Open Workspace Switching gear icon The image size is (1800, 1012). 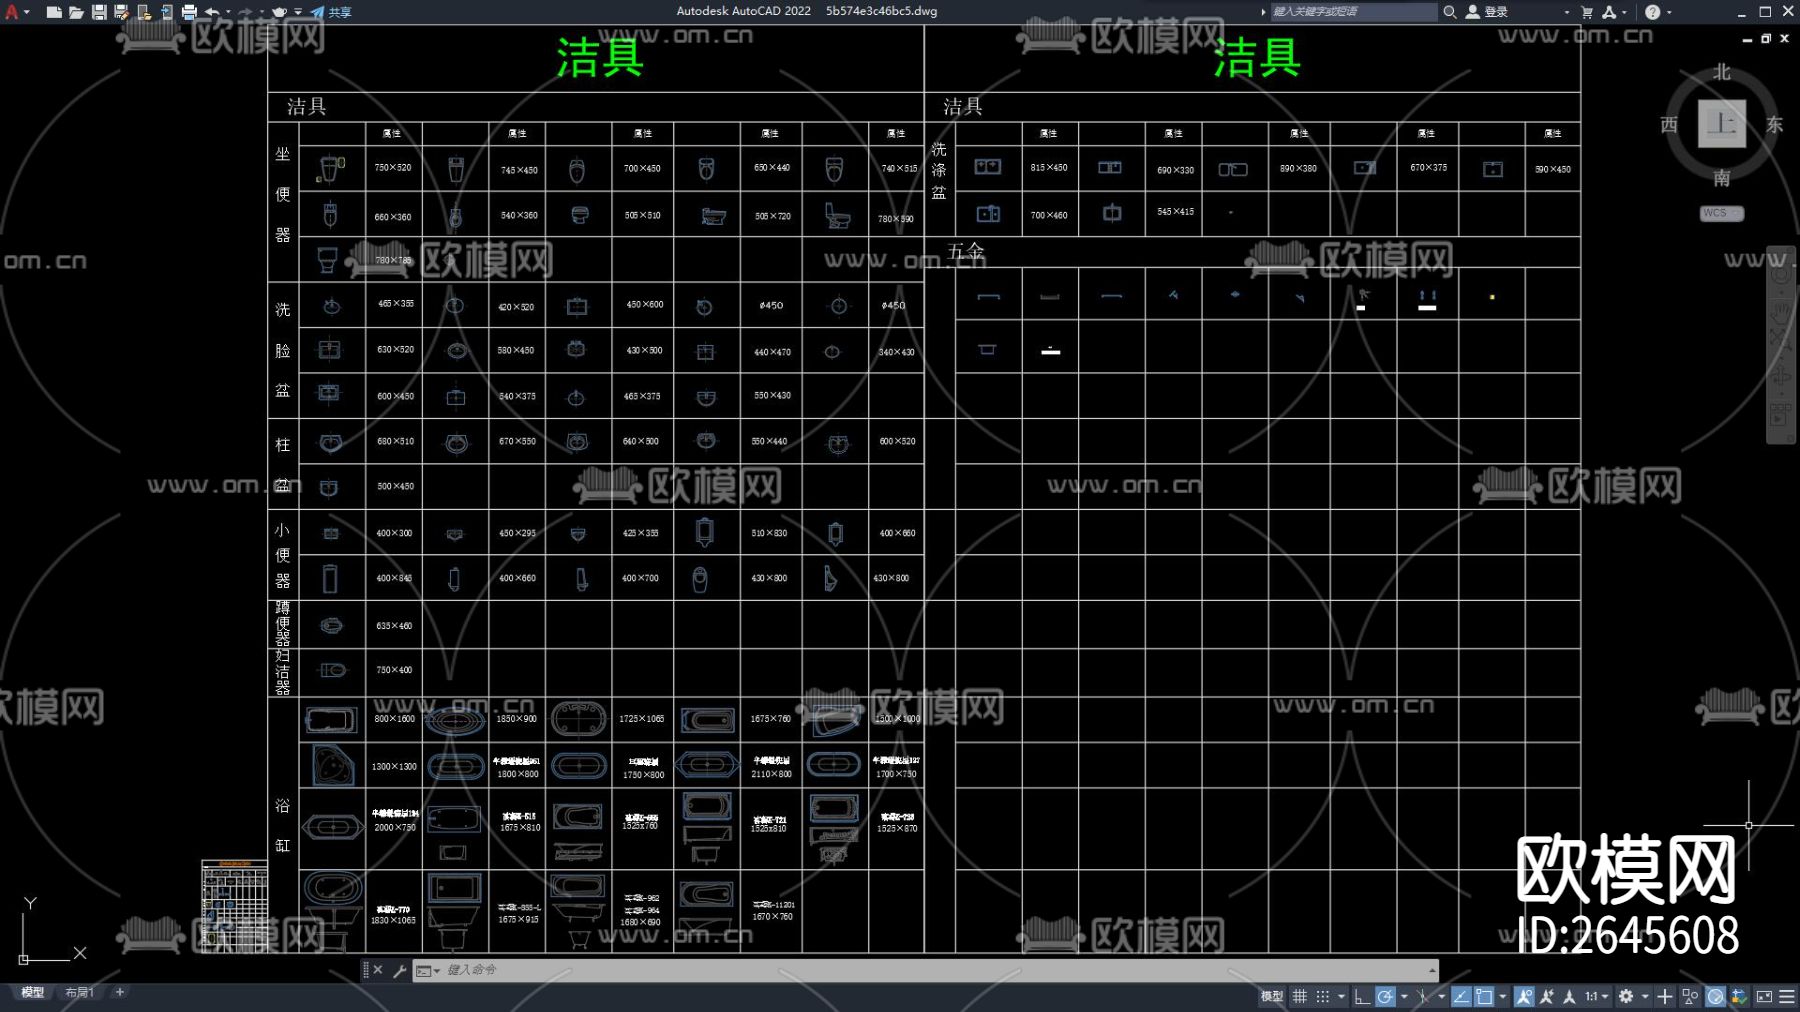click(x=1626, y=996)
